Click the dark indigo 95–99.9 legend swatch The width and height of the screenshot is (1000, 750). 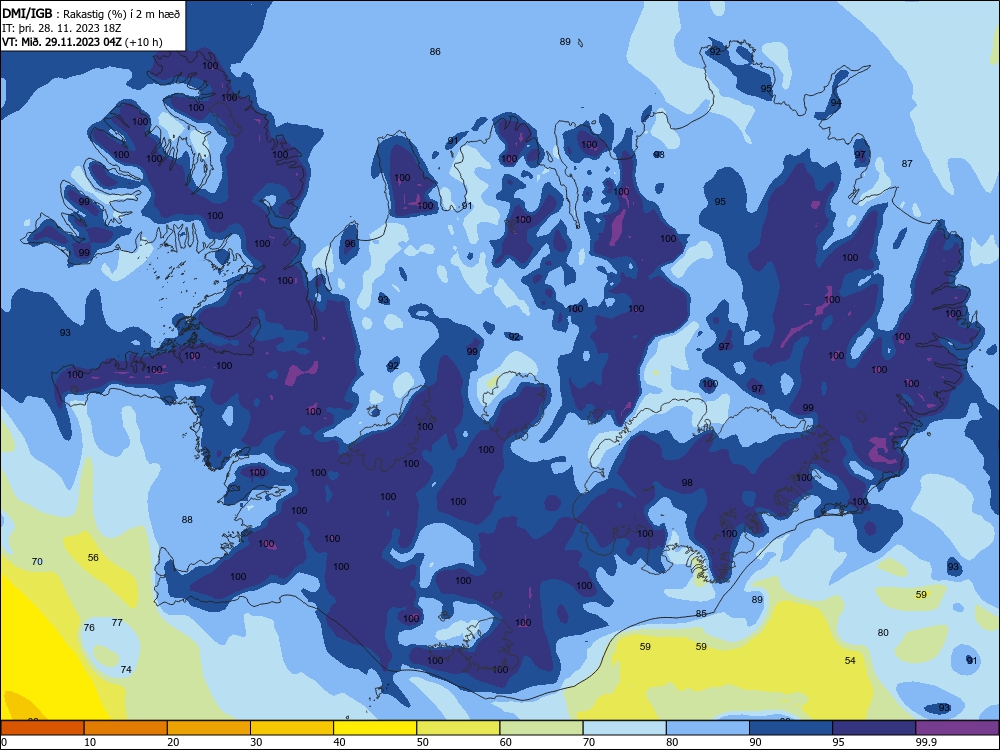[874, 728]
